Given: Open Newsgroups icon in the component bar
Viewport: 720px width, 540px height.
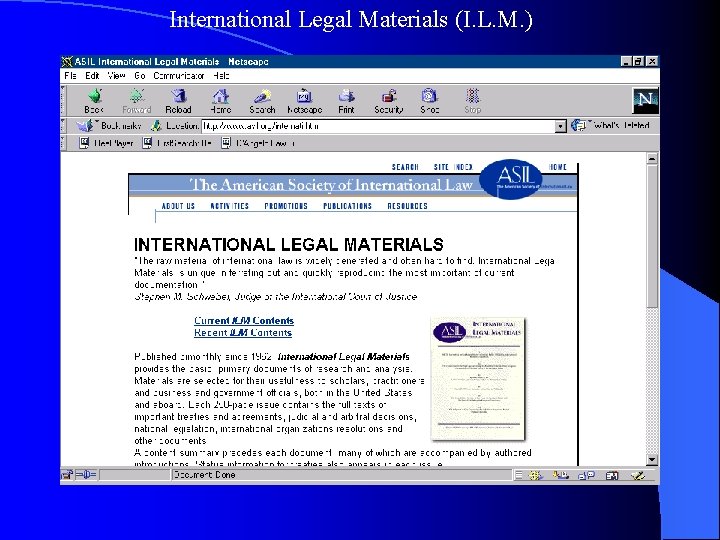Looking at the screenshot, I should tap(586, 476).
